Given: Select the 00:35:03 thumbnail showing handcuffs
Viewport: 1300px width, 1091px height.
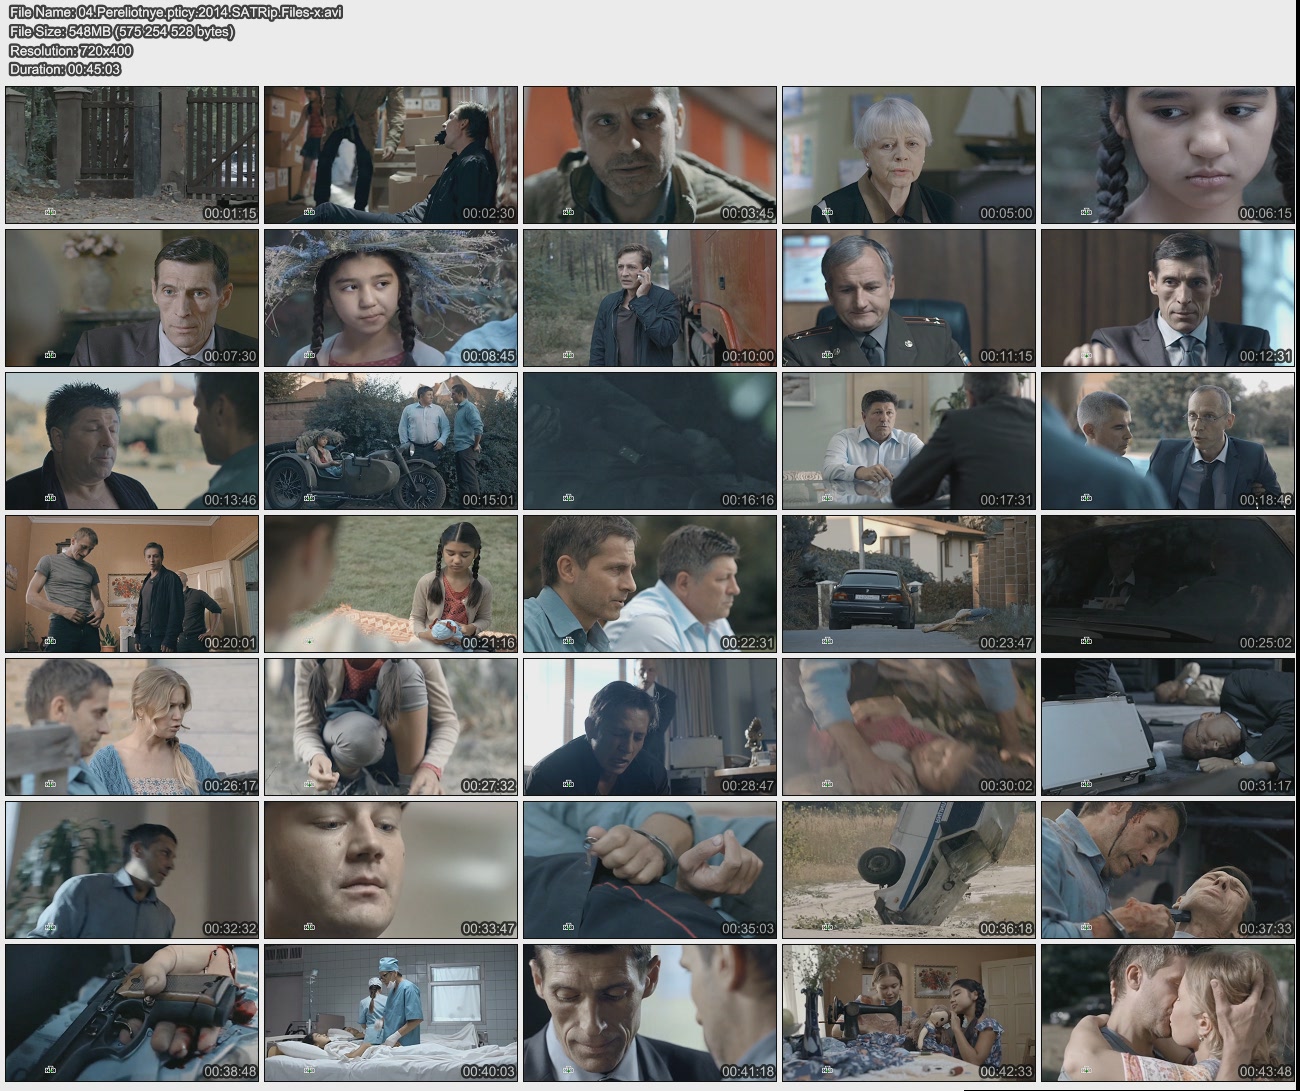Looking at the screenshot, I should (x=649, y=870).
